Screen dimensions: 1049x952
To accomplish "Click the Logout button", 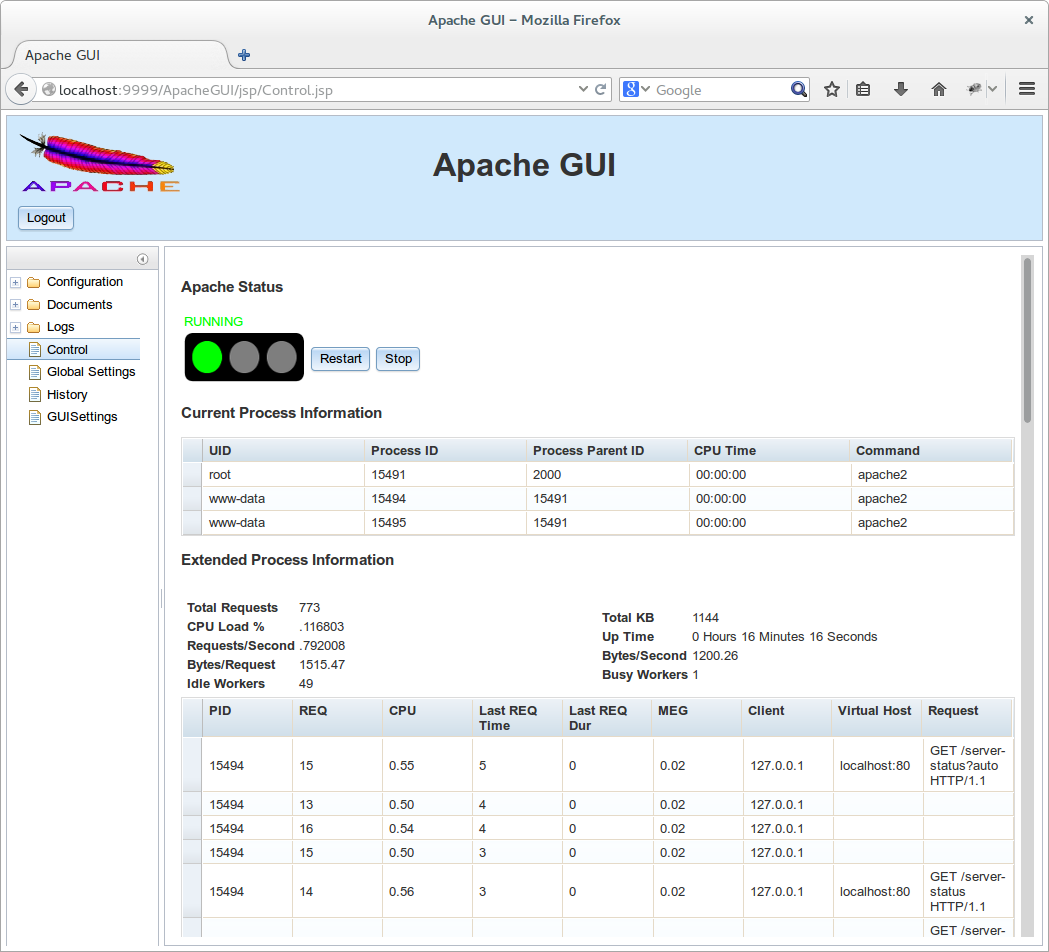I will pyautogui.click(x=45, y=218).
